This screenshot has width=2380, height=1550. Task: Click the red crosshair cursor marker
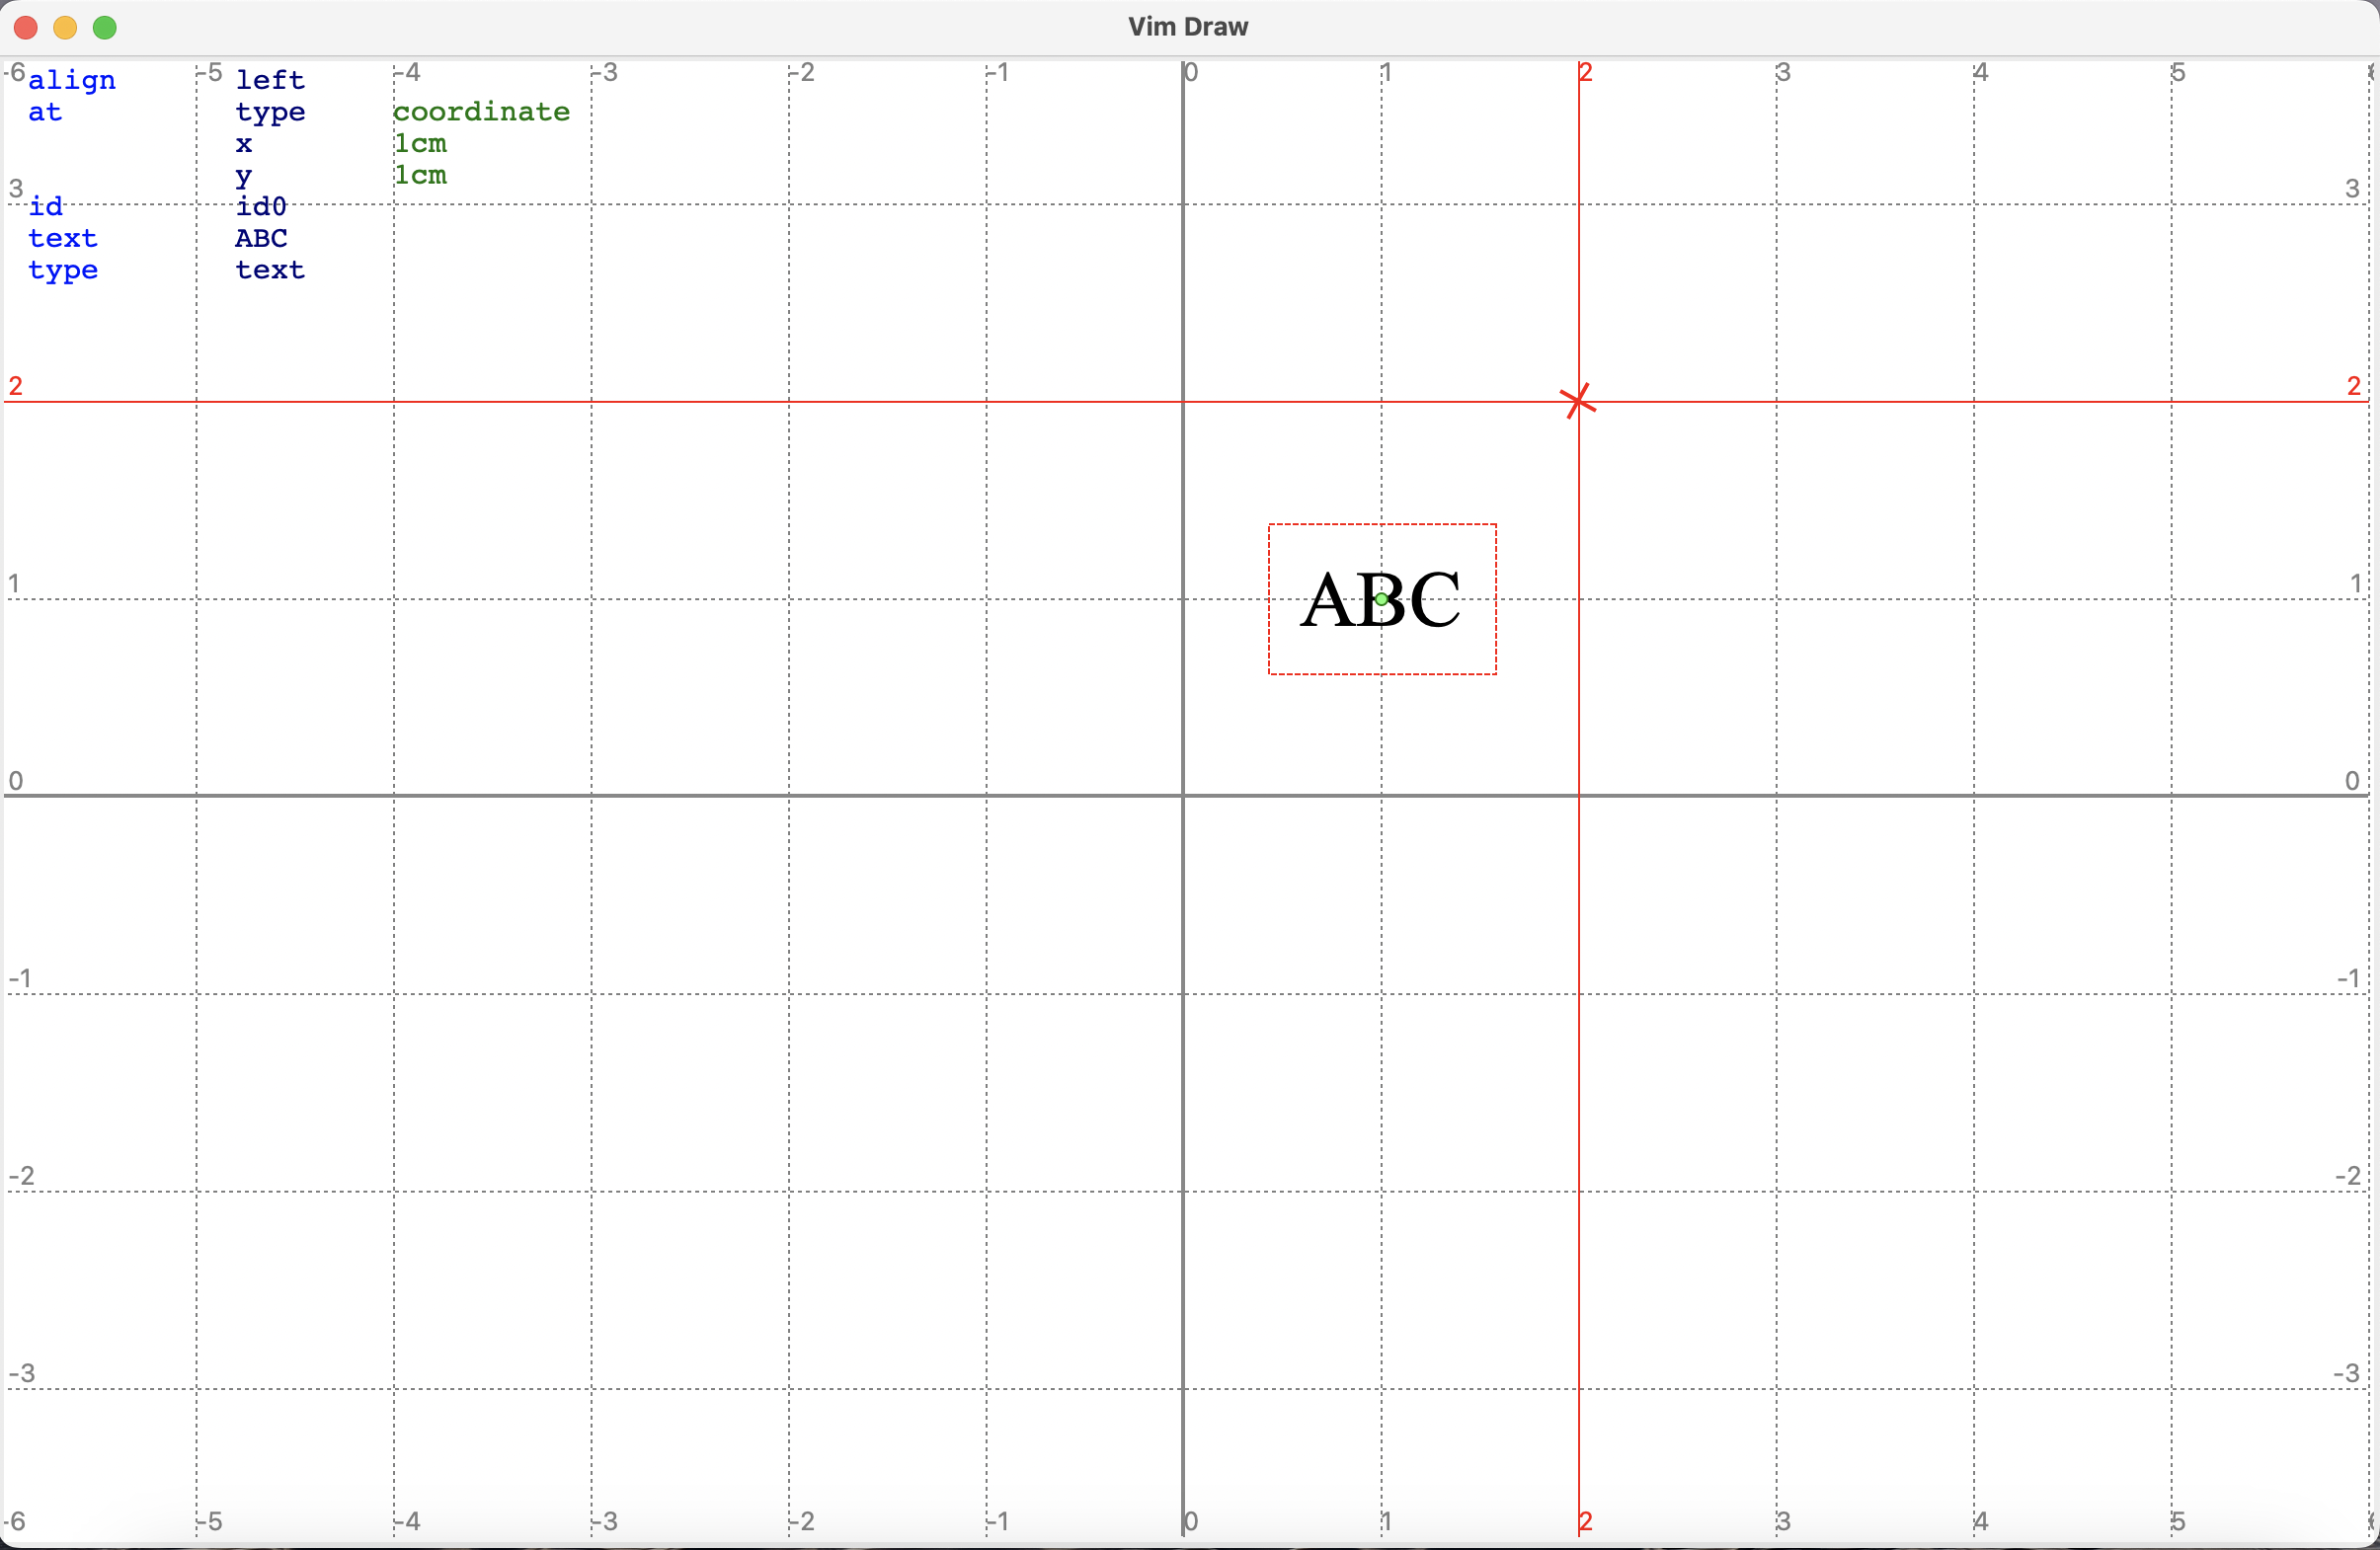tap(1578, 401)
